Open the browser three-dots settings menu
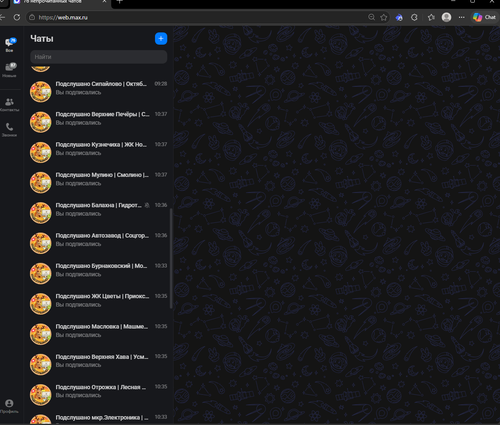The image size is (500, 425). click(462, 17)
